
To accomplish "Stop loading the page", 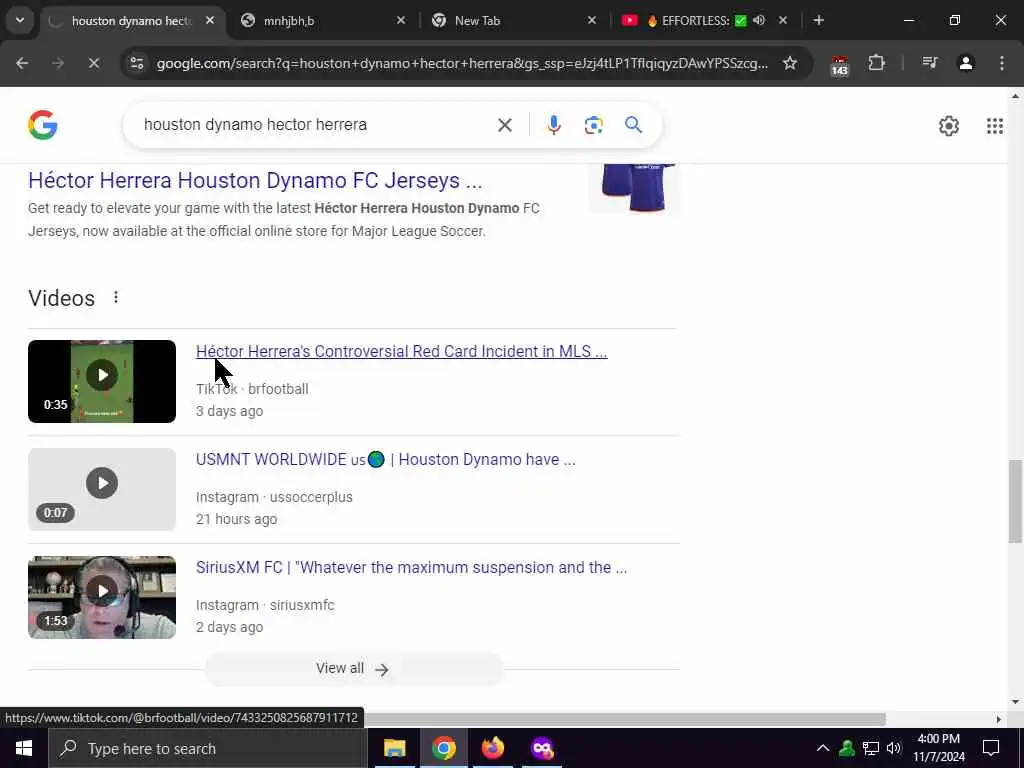I will pos(93,63).
